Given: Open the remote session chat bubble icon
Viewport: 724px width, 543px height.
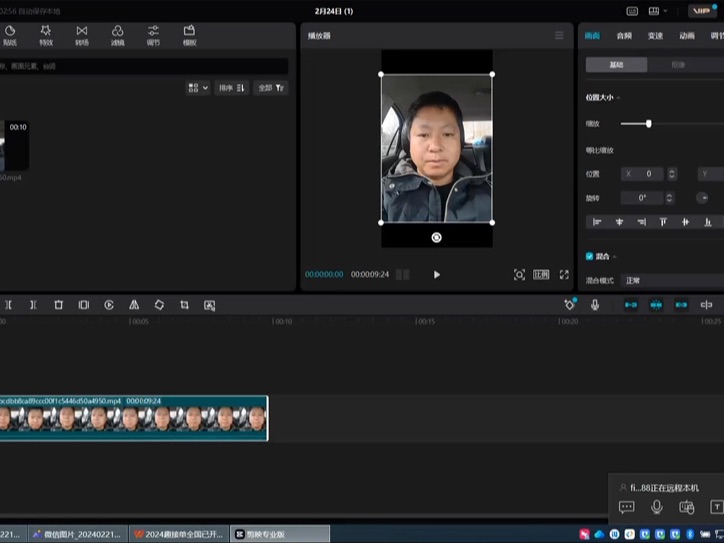Looking at the screenshot, I should click(627, 507).
